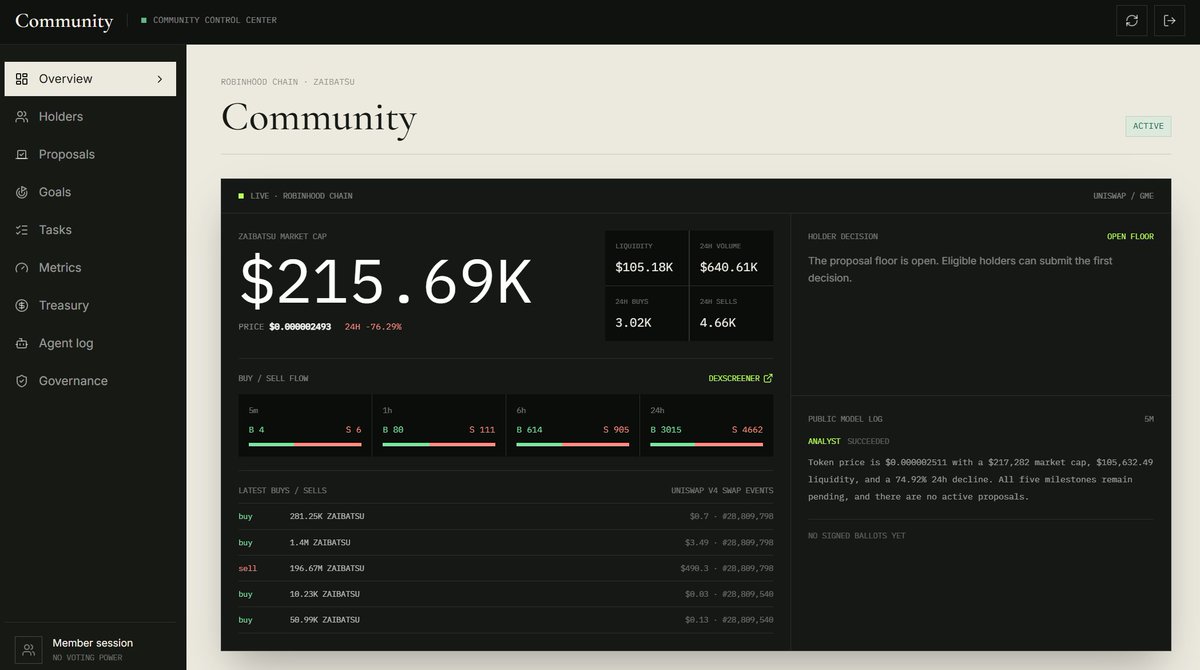1200x670 pixels.
Task: Click the 24H Buys 3.02K card
Action: point(646,314)
